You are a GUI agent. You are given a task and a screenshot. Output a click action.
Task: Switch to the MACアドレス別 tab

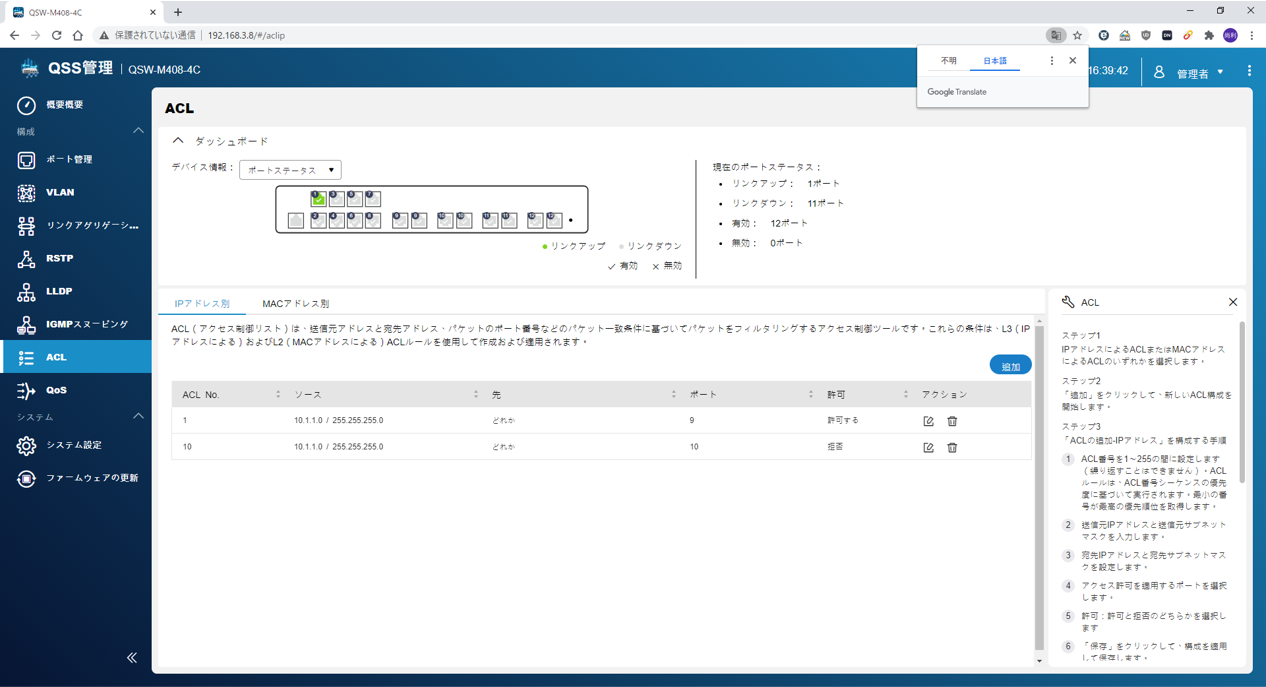[x=295, y=303]
